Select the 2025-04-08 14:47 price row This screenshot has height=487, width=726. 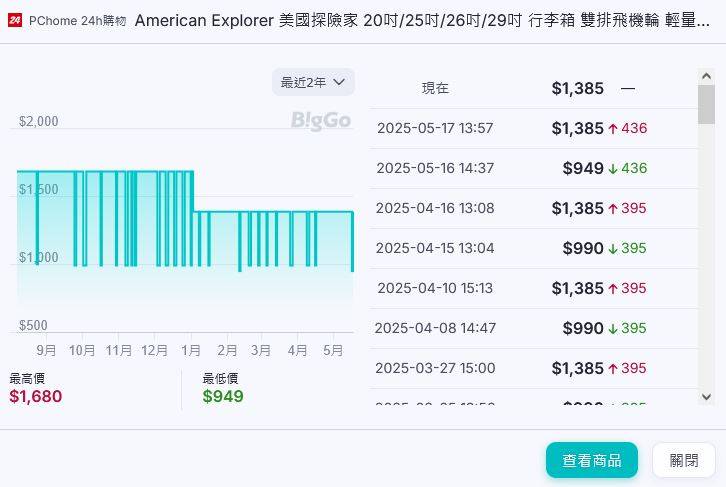(533, 328)
